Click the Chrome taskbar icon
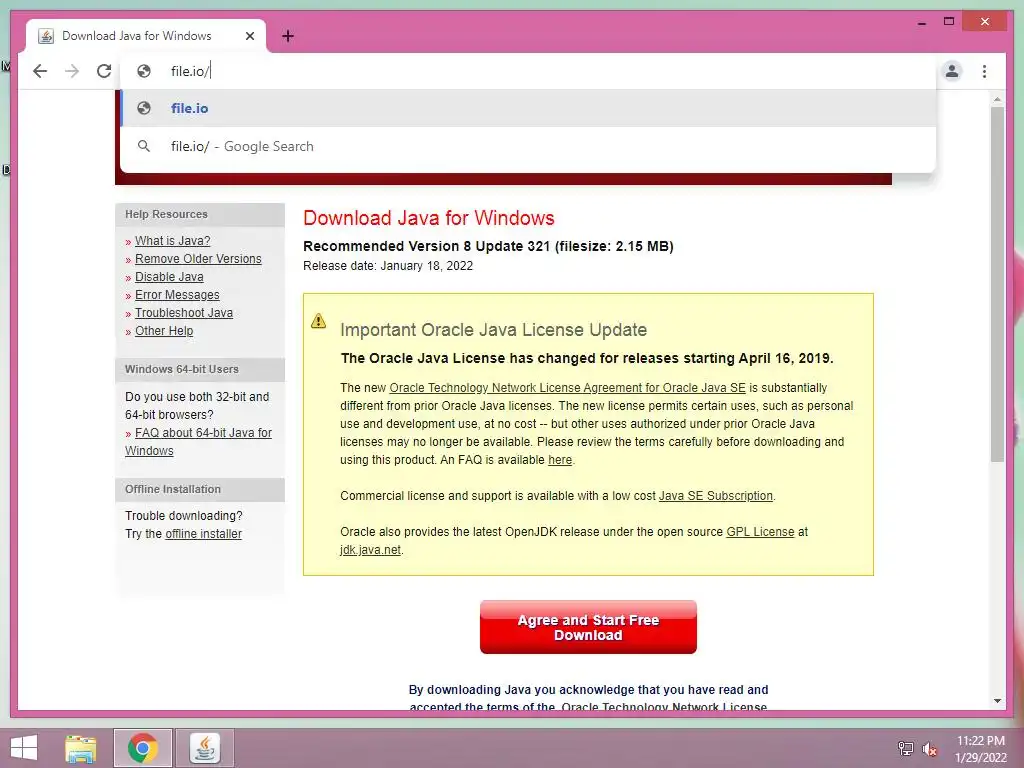 tap(142, 748)
